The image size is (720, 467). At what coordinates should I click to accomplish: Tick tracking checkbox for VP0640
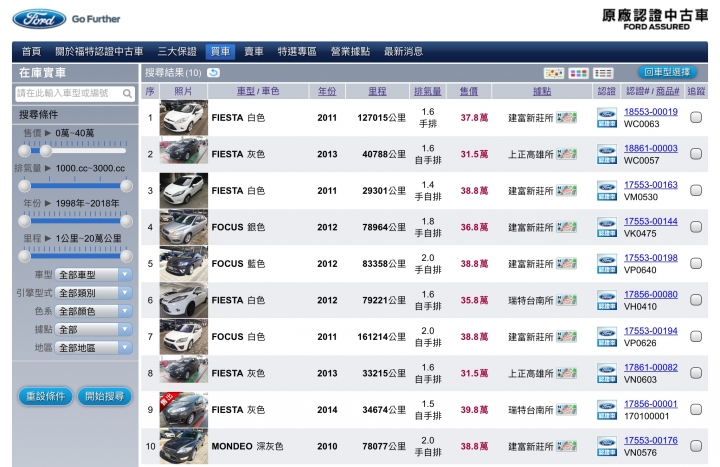pos(696,264)
